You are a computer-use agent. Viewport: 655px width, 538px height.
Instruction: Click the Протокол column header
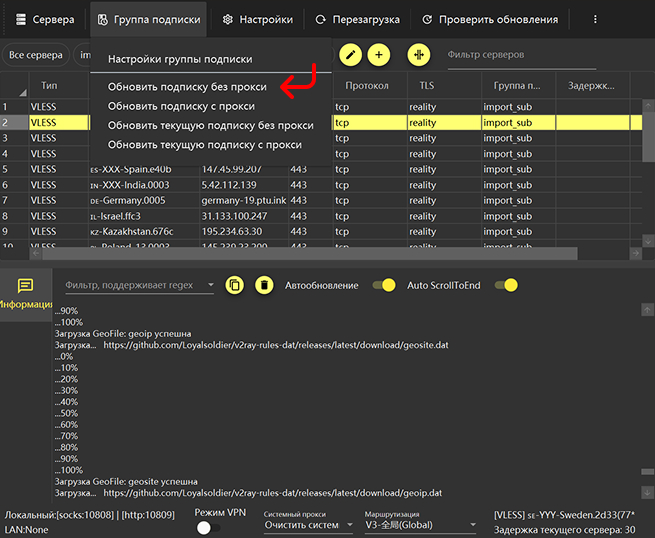[367, 86]
